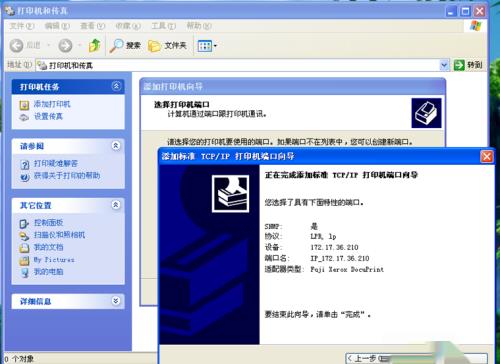This screenshot has height=364, width=500.
Task: Open 打印疑难解答 help link
Action: 56,163
